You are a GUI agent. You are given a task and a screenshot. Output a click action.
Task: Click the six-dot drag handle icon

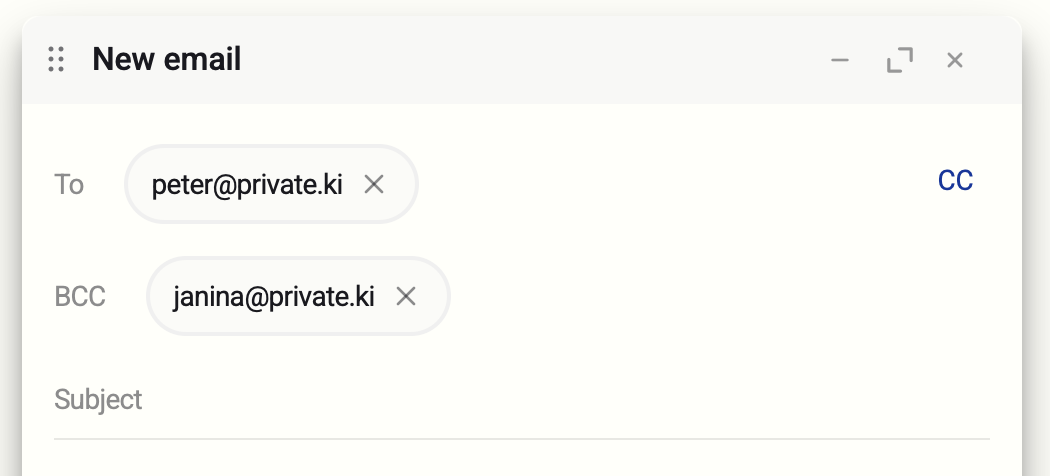tap(57, 60)
